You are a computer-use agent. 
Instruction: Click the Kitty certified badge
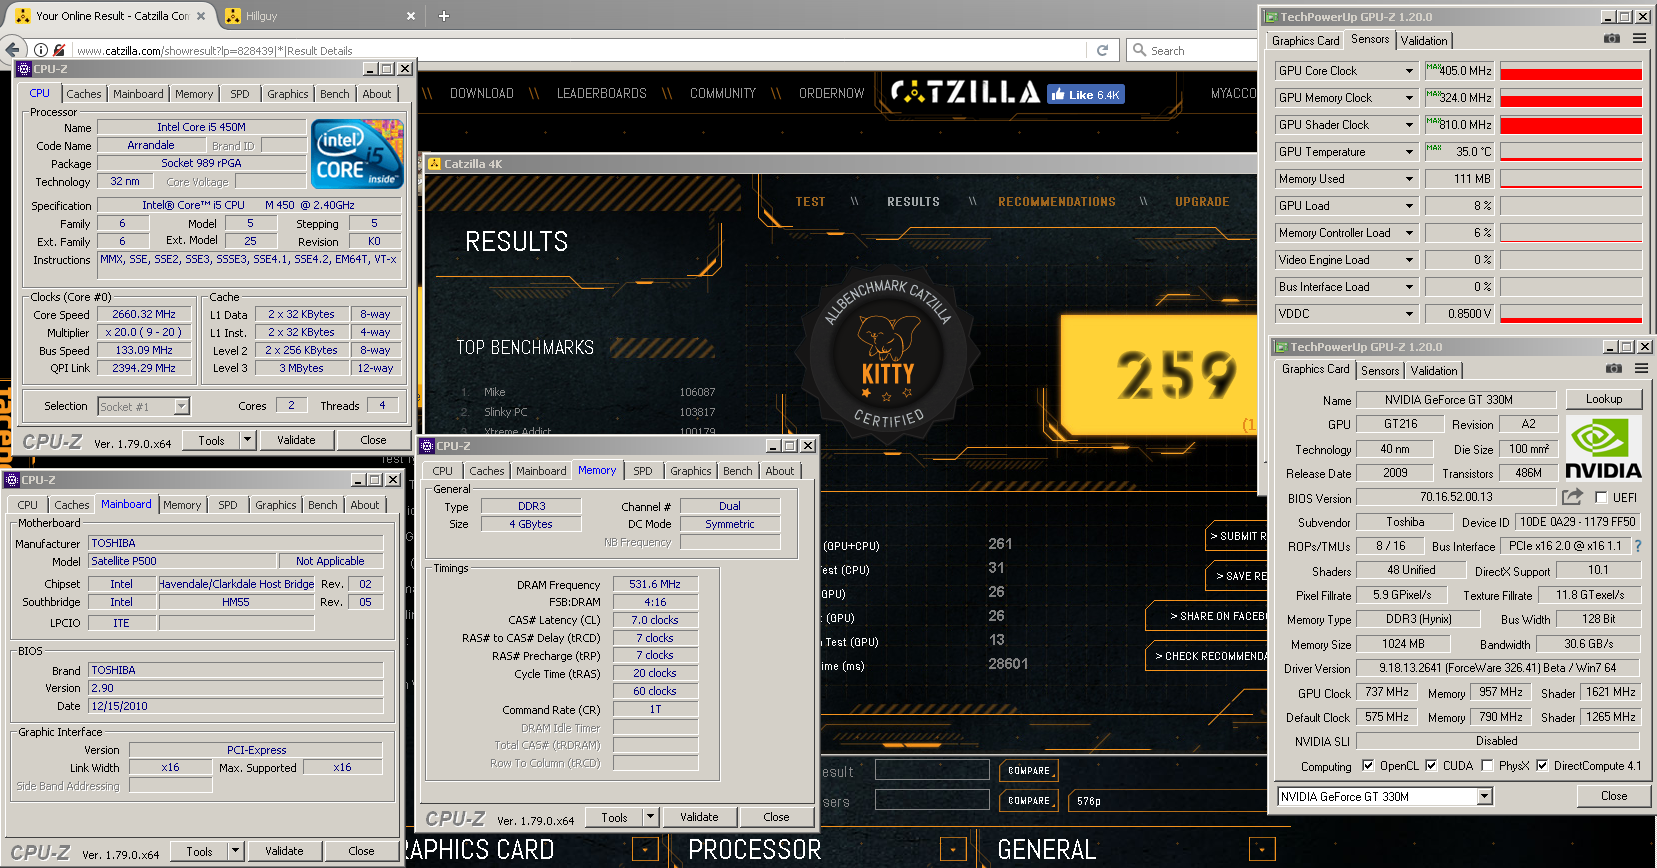point(887,354)
